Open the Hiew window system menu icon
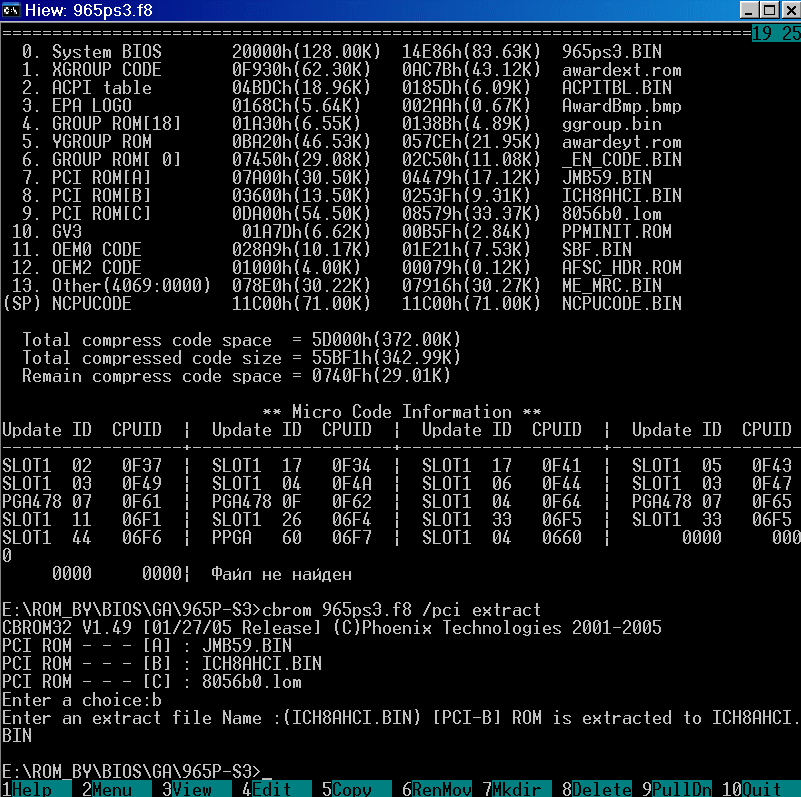Image resolution: width=801 pixels, height=797 pixels. tap(12, 11)
